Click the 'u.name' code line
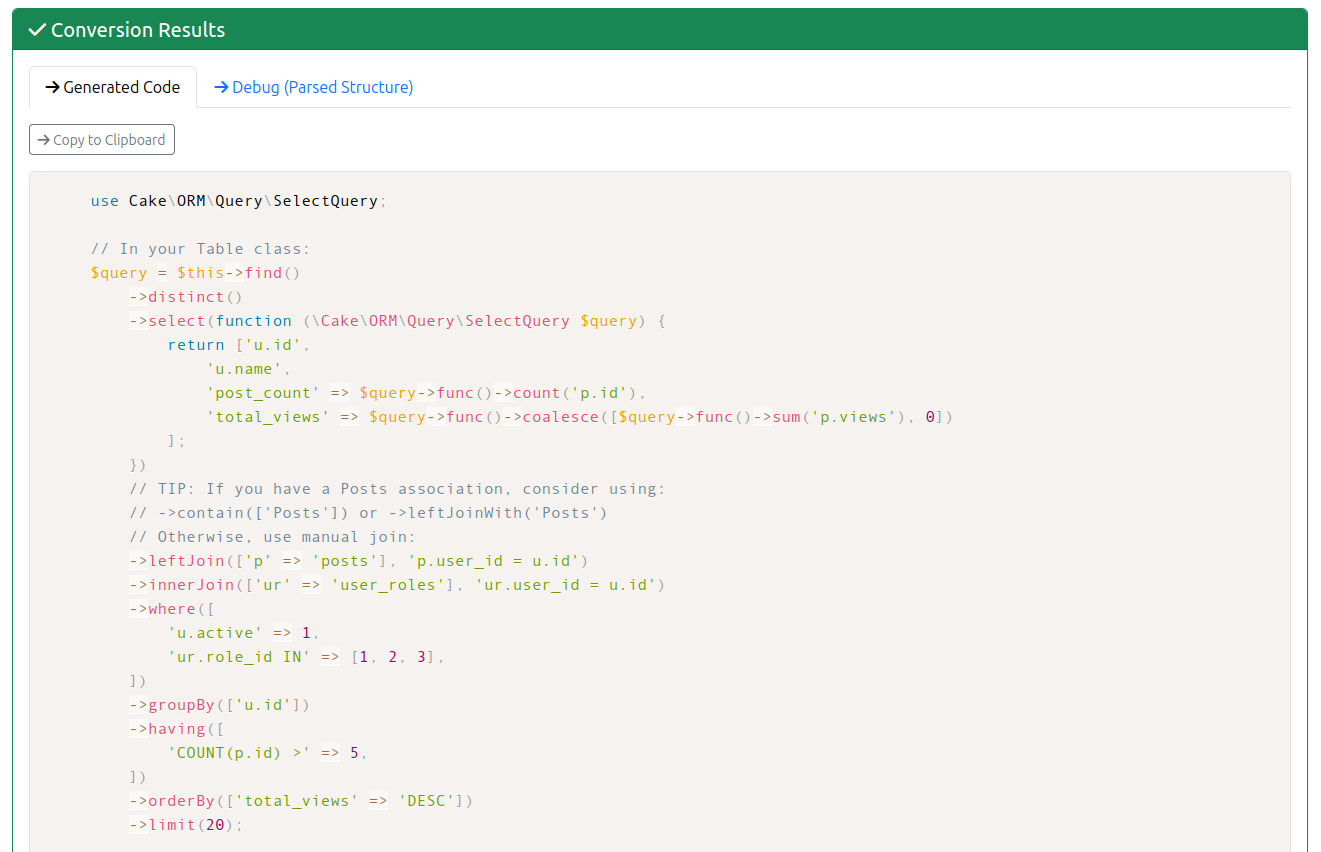 pyautogui.click(x=249, y=369)
